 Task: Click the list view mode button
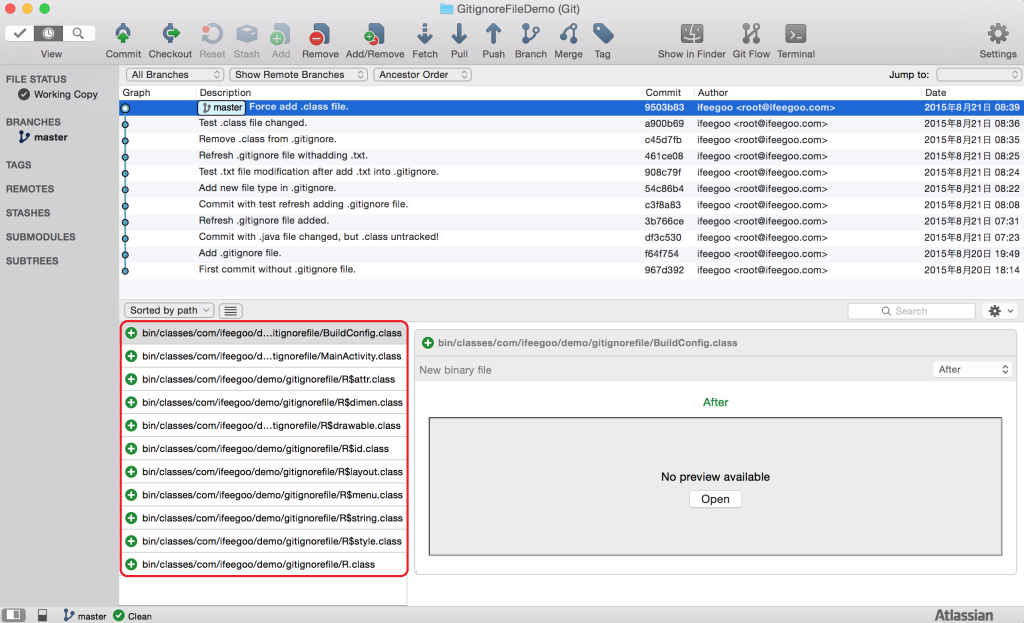[231, 310]
